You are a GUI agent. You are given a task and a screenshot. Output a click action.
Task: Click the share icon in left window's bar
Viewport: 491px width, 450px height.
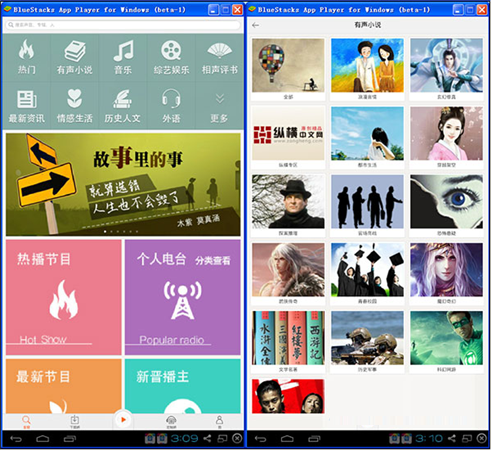coord(207,438)
